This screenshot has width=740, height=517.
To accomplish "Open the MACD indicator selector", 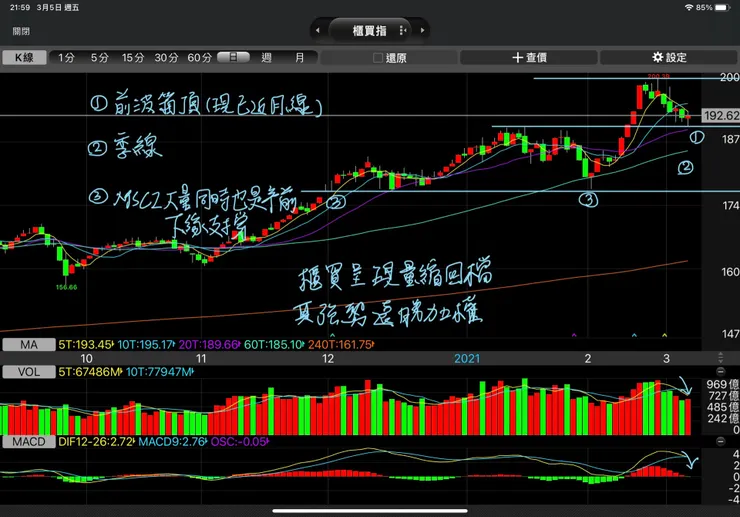I will [29, 442].
